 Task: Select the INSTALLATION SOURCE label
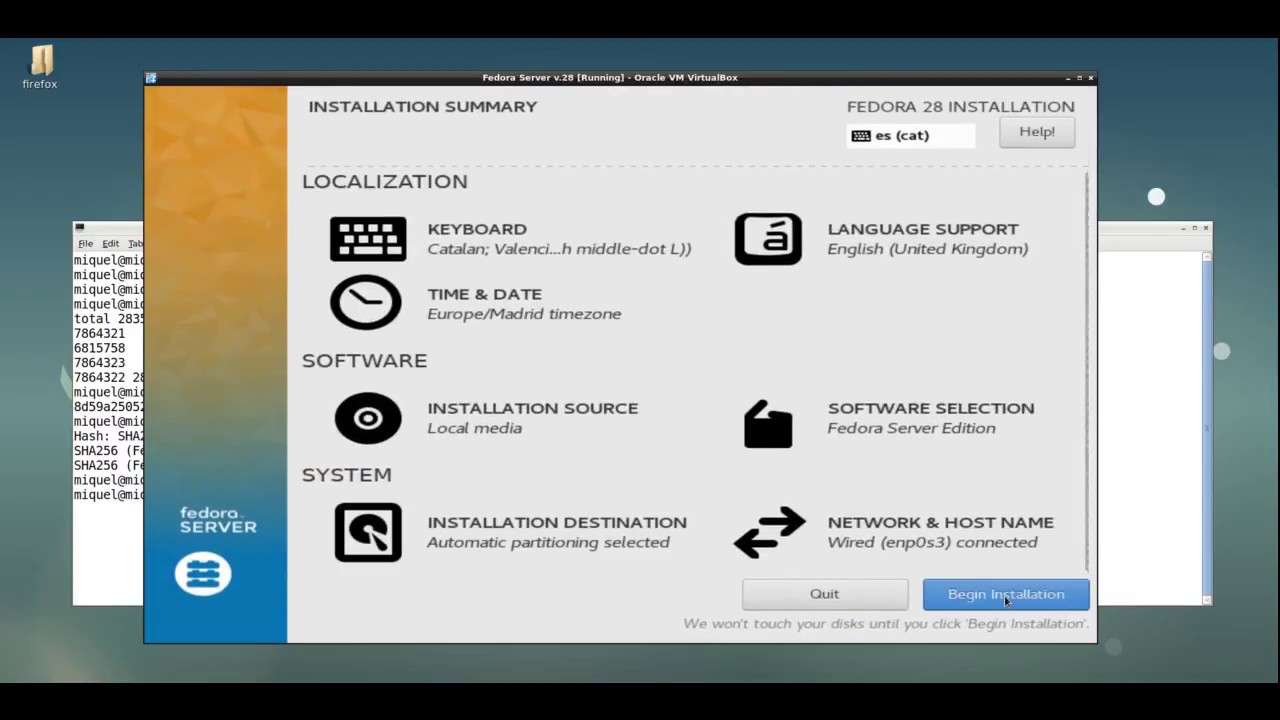[x=533, y=408]
